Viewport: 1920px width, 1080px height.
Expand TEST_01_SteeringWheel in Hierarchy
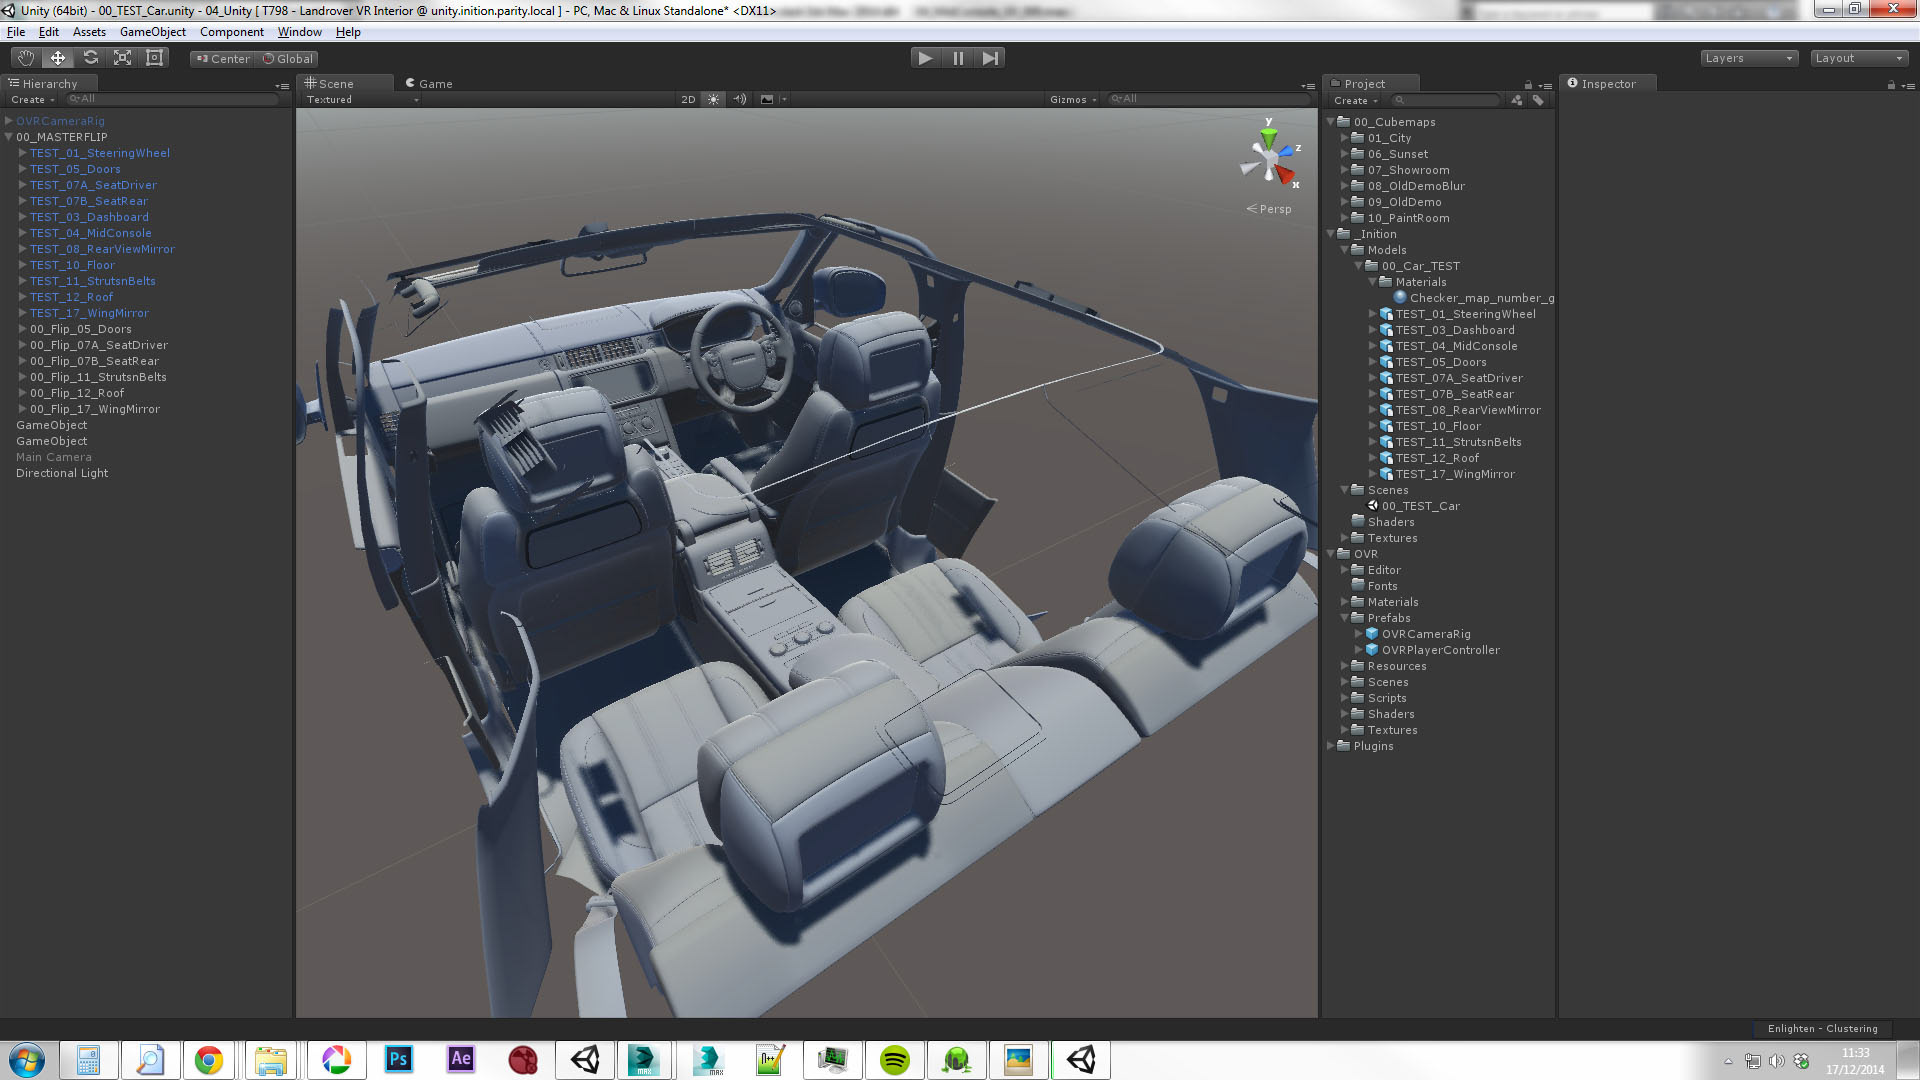pos(22,153)
